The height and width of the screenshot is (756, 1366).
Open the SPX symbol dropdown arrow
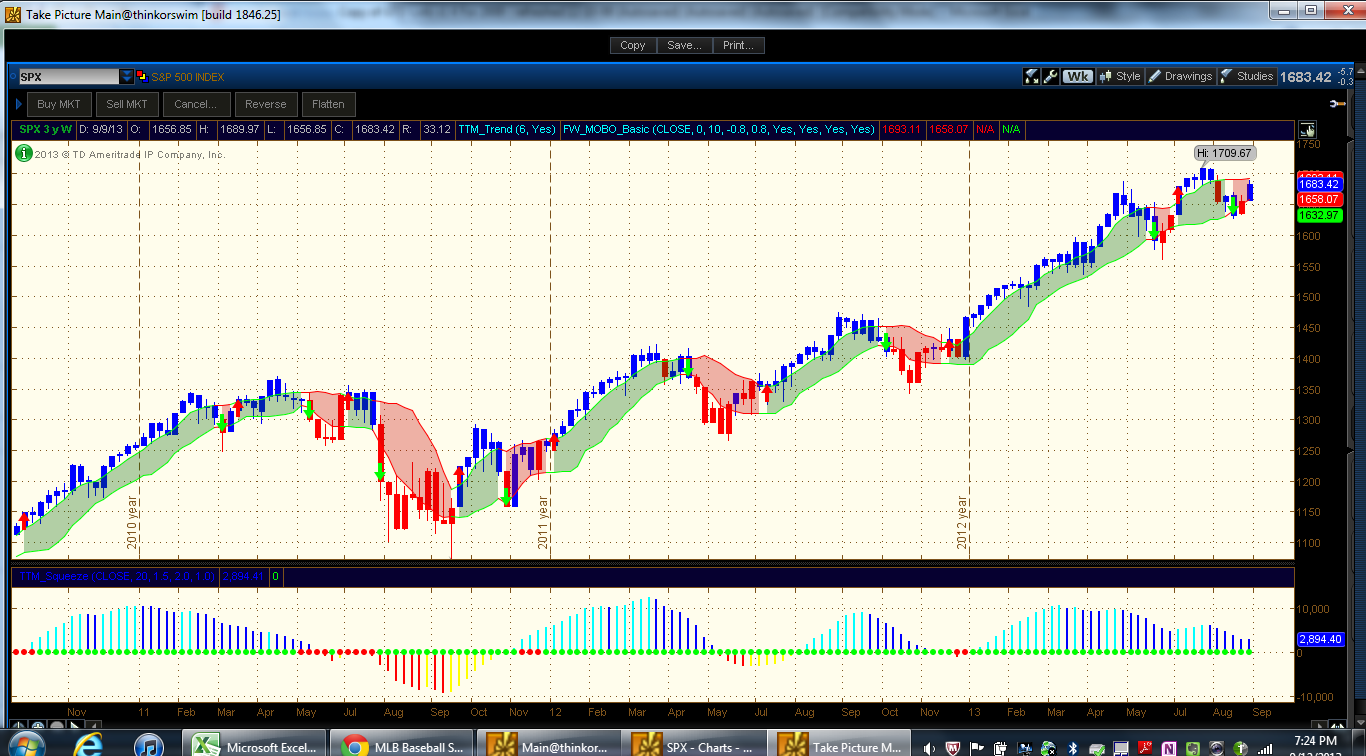click(x=126, y=76)
